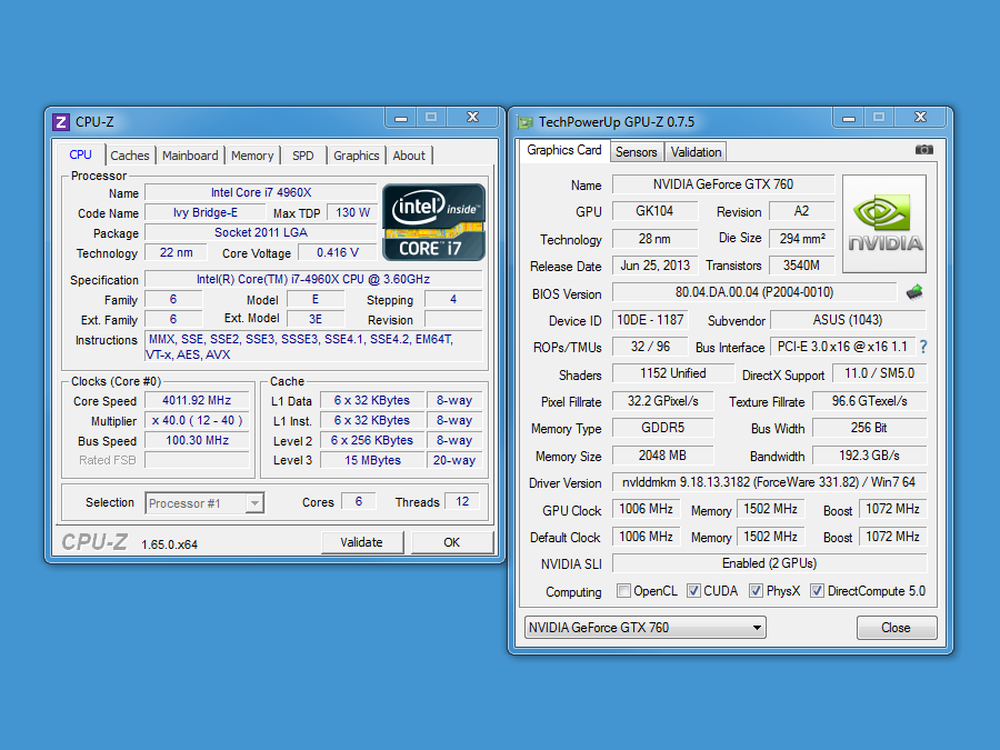The height and width of the screenshot is (750, 1000).
Task: Select the CPU tab in CPU-Z
Action: [x=81, y=154]
